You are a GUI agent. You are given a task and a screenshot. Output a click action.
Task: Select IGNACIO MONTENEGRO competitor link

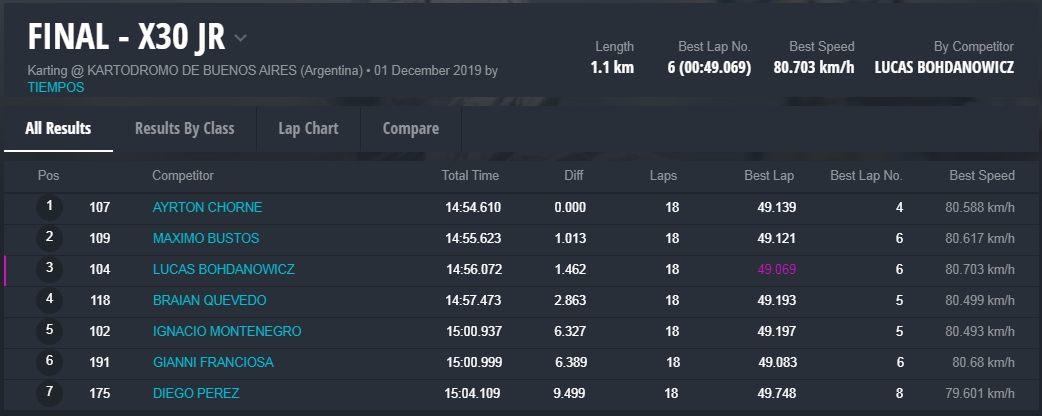point(226,332)
